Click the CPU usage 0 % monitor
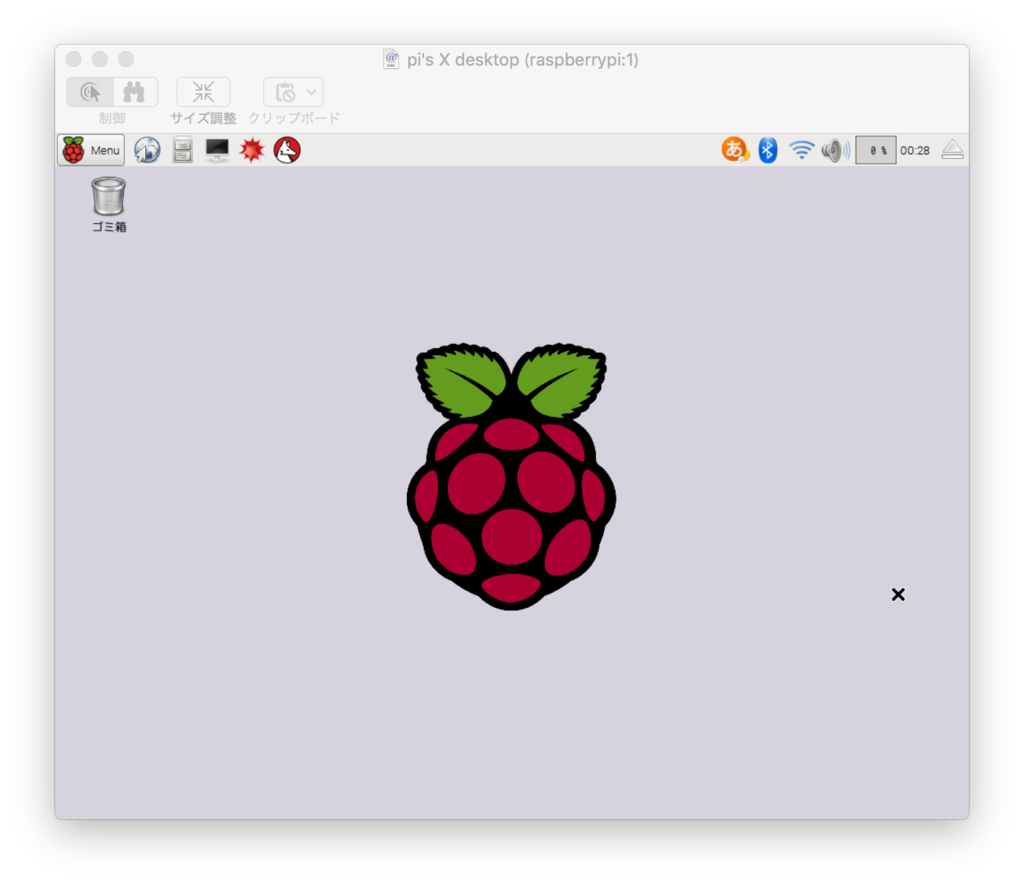The image size is (1024, 885). (x=876, y=150)
